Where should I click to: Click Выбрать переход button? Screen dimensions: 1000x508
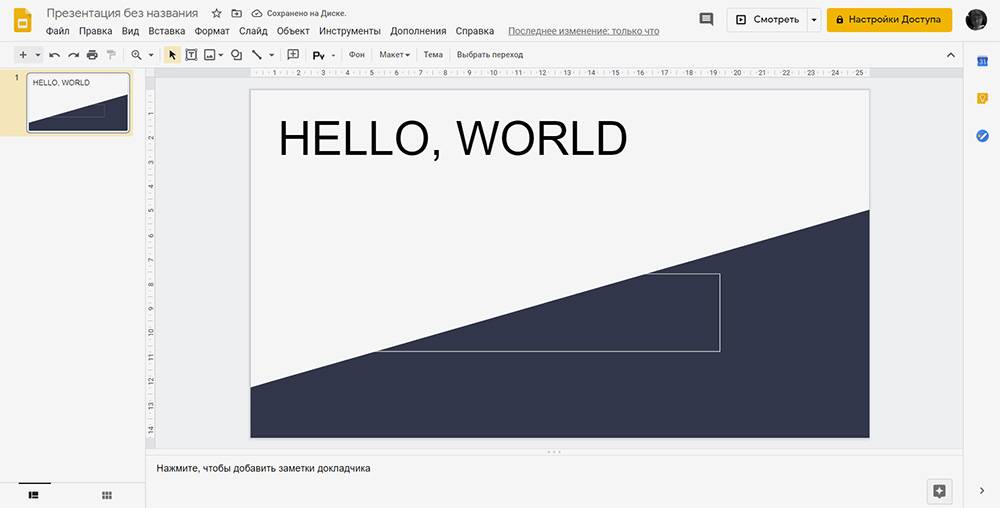tap(490, 55)
